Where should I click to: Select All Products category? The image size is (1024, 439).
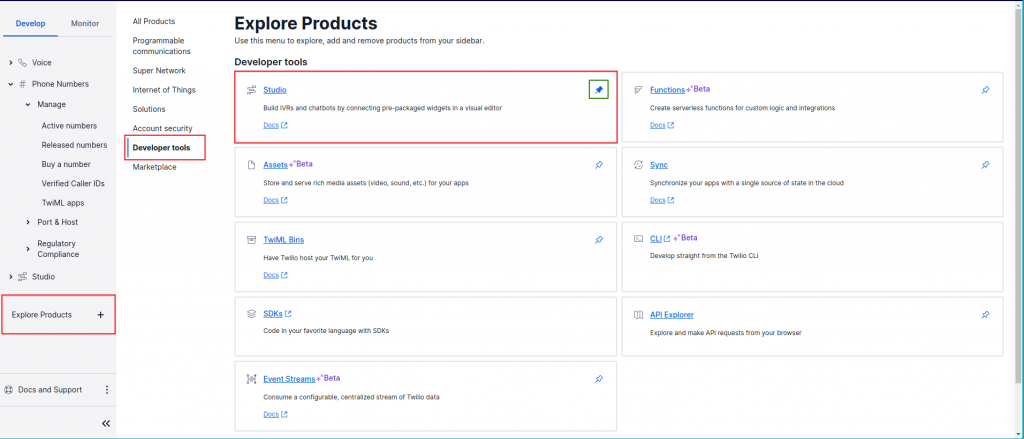(153, 22)
